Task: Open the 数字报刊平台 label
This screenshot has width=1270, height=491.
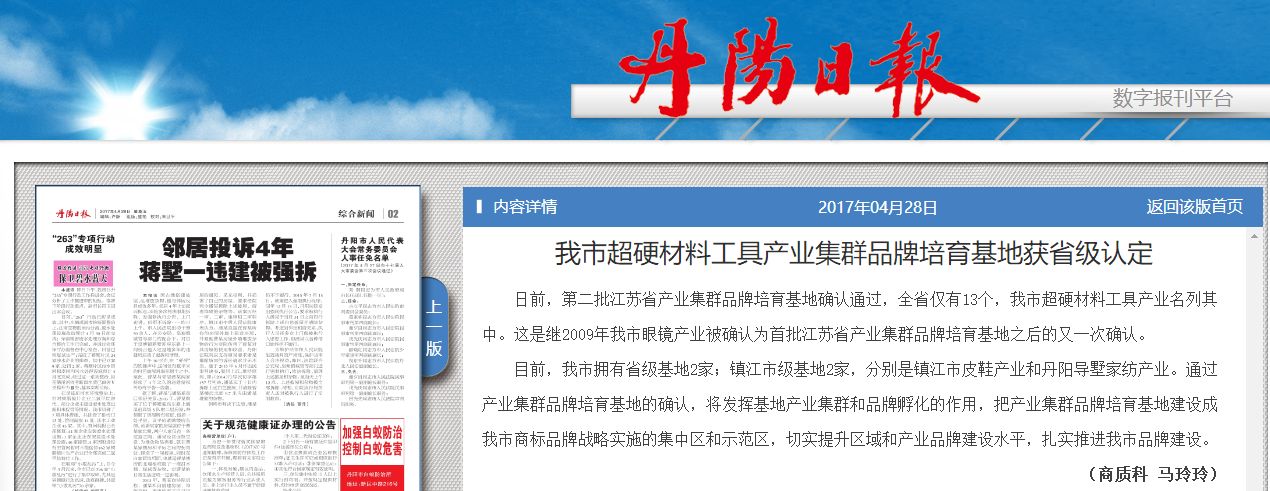Action: click(1173, 98)
